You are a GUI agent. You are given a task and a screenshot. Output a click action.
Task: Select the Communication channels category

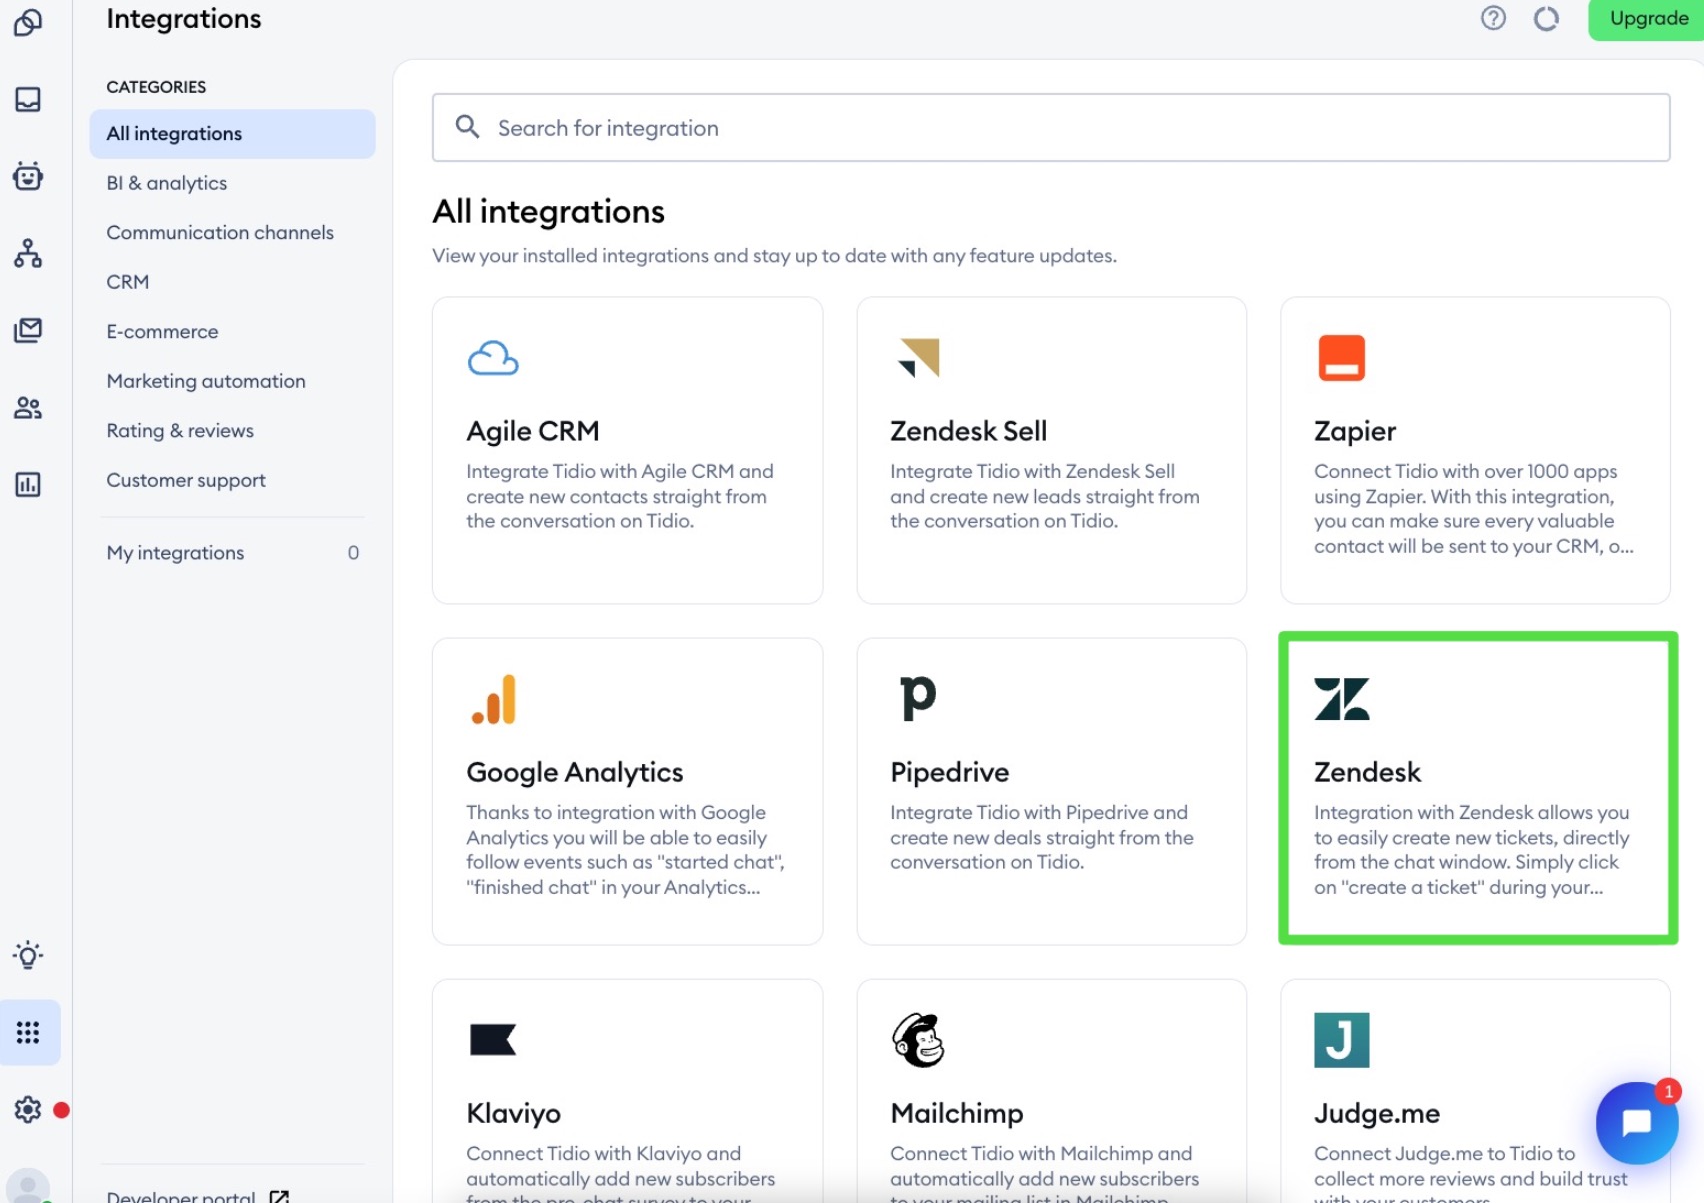220,232
